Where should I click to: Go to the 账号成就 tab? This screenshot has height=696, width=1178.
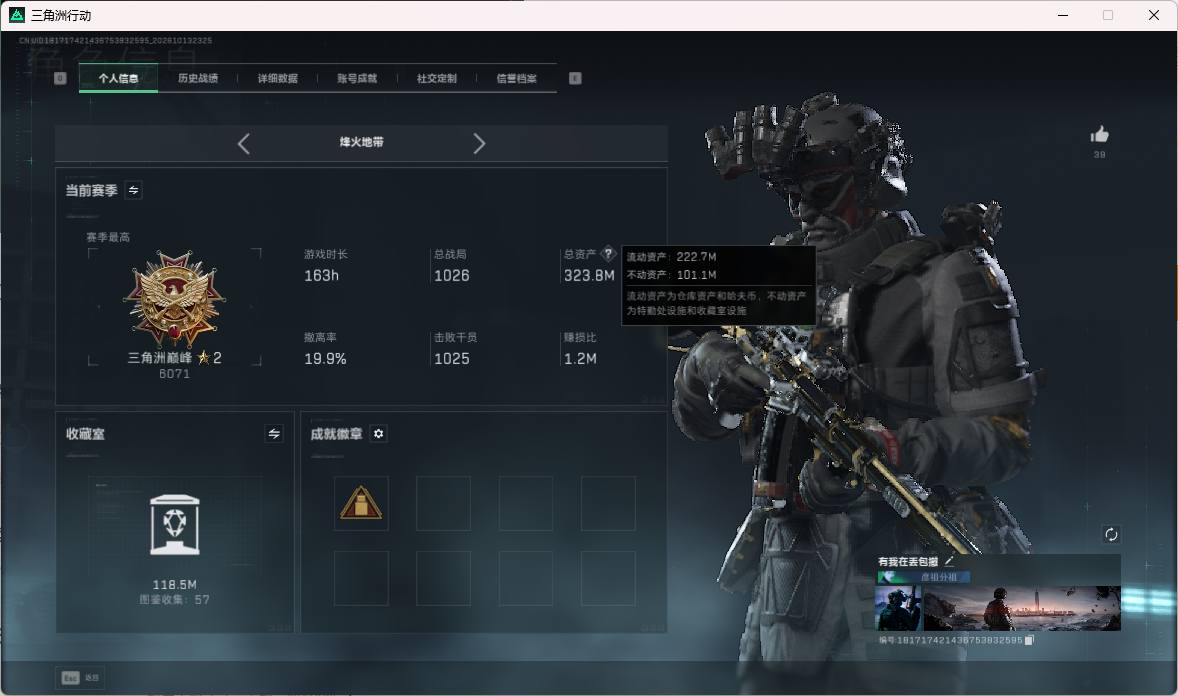(357, 78)
